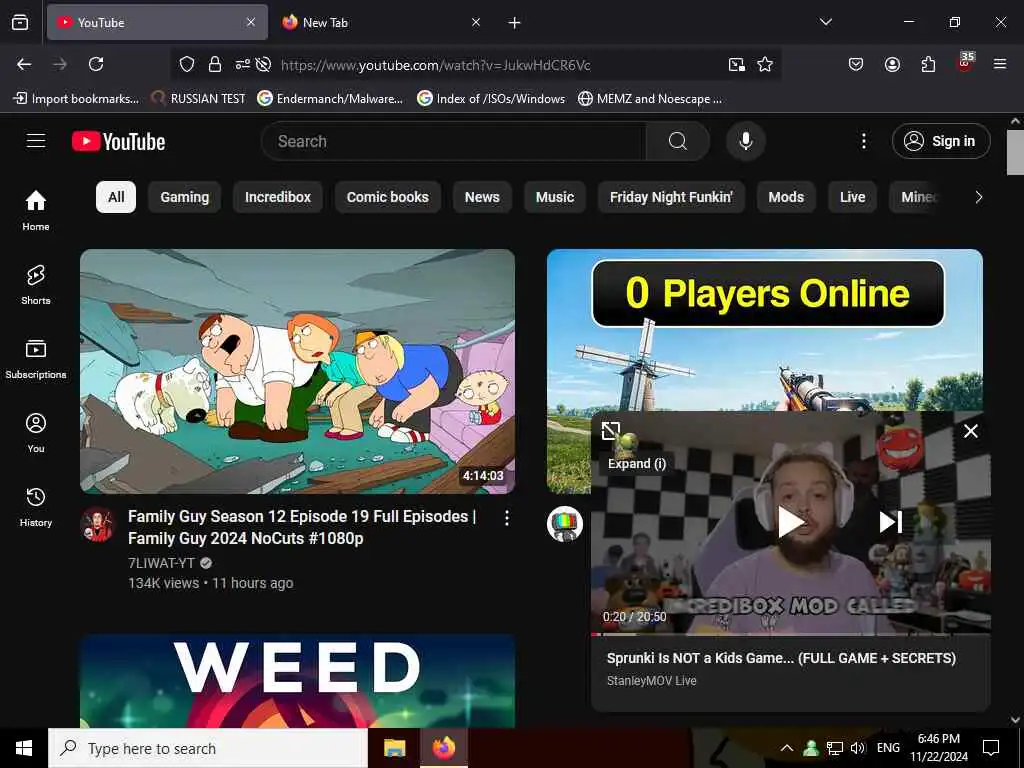Select the Gaming filter chip
Image resolution: width=1024 pixels, height=768 pixels.
[x=185, y=197]
